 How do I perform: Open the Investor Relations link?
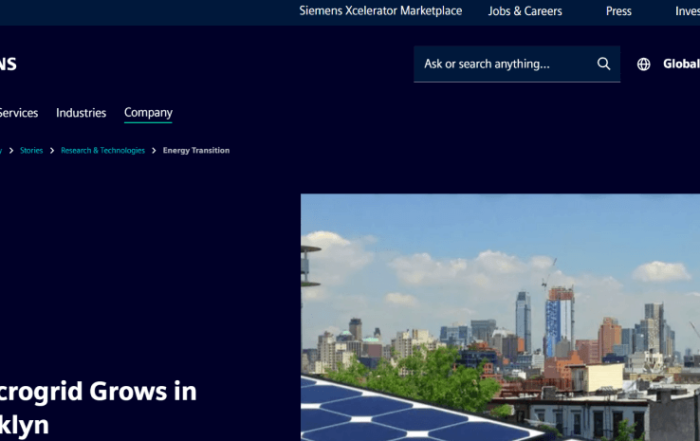[686, 11]
